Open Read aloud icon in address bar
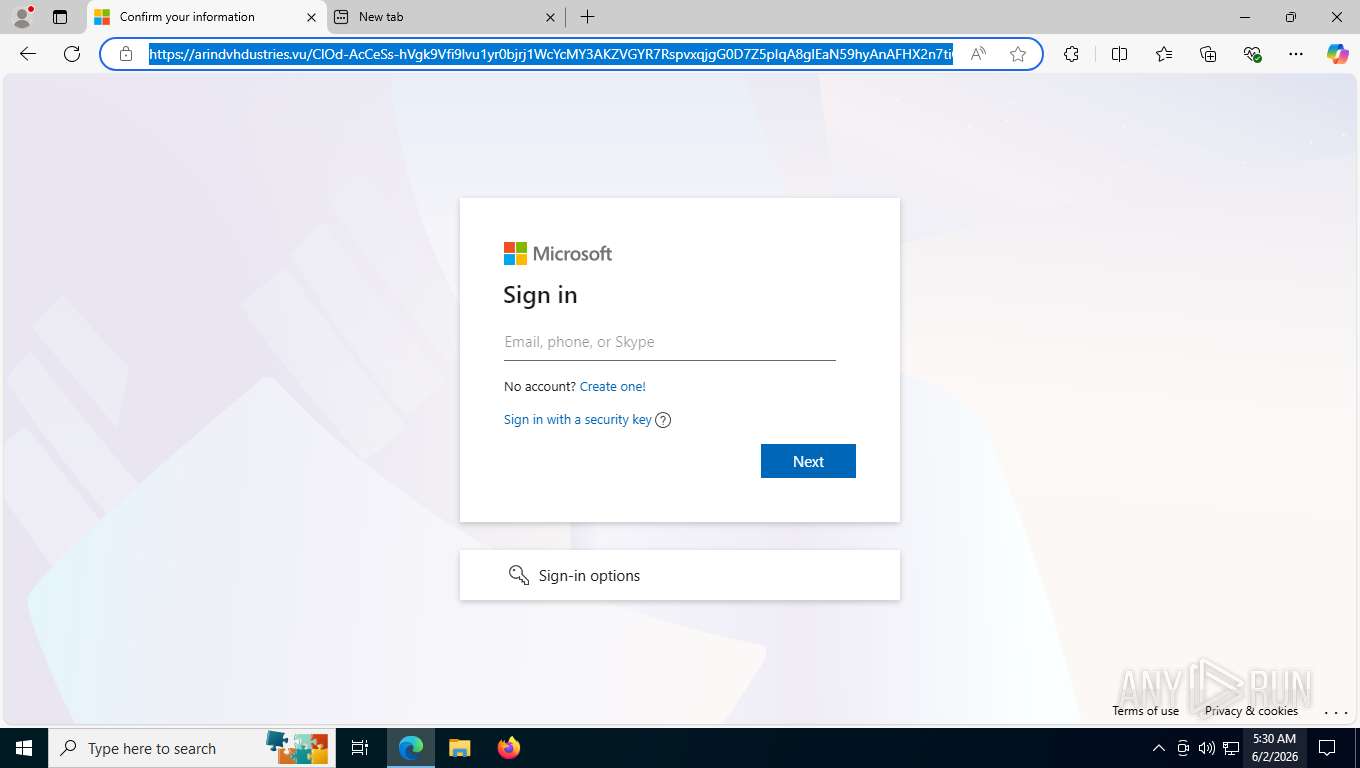Image resolution: width=1360 pixels, height=768 pixels. [978, 54]
